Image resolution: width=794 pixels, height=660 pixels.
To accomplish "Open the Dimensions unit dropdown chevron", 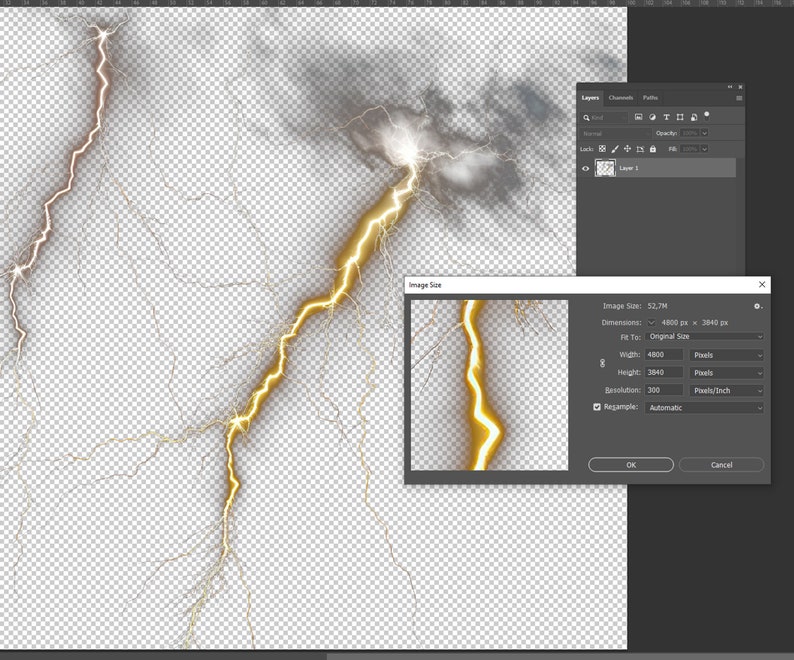I will [x=651, y=323].
